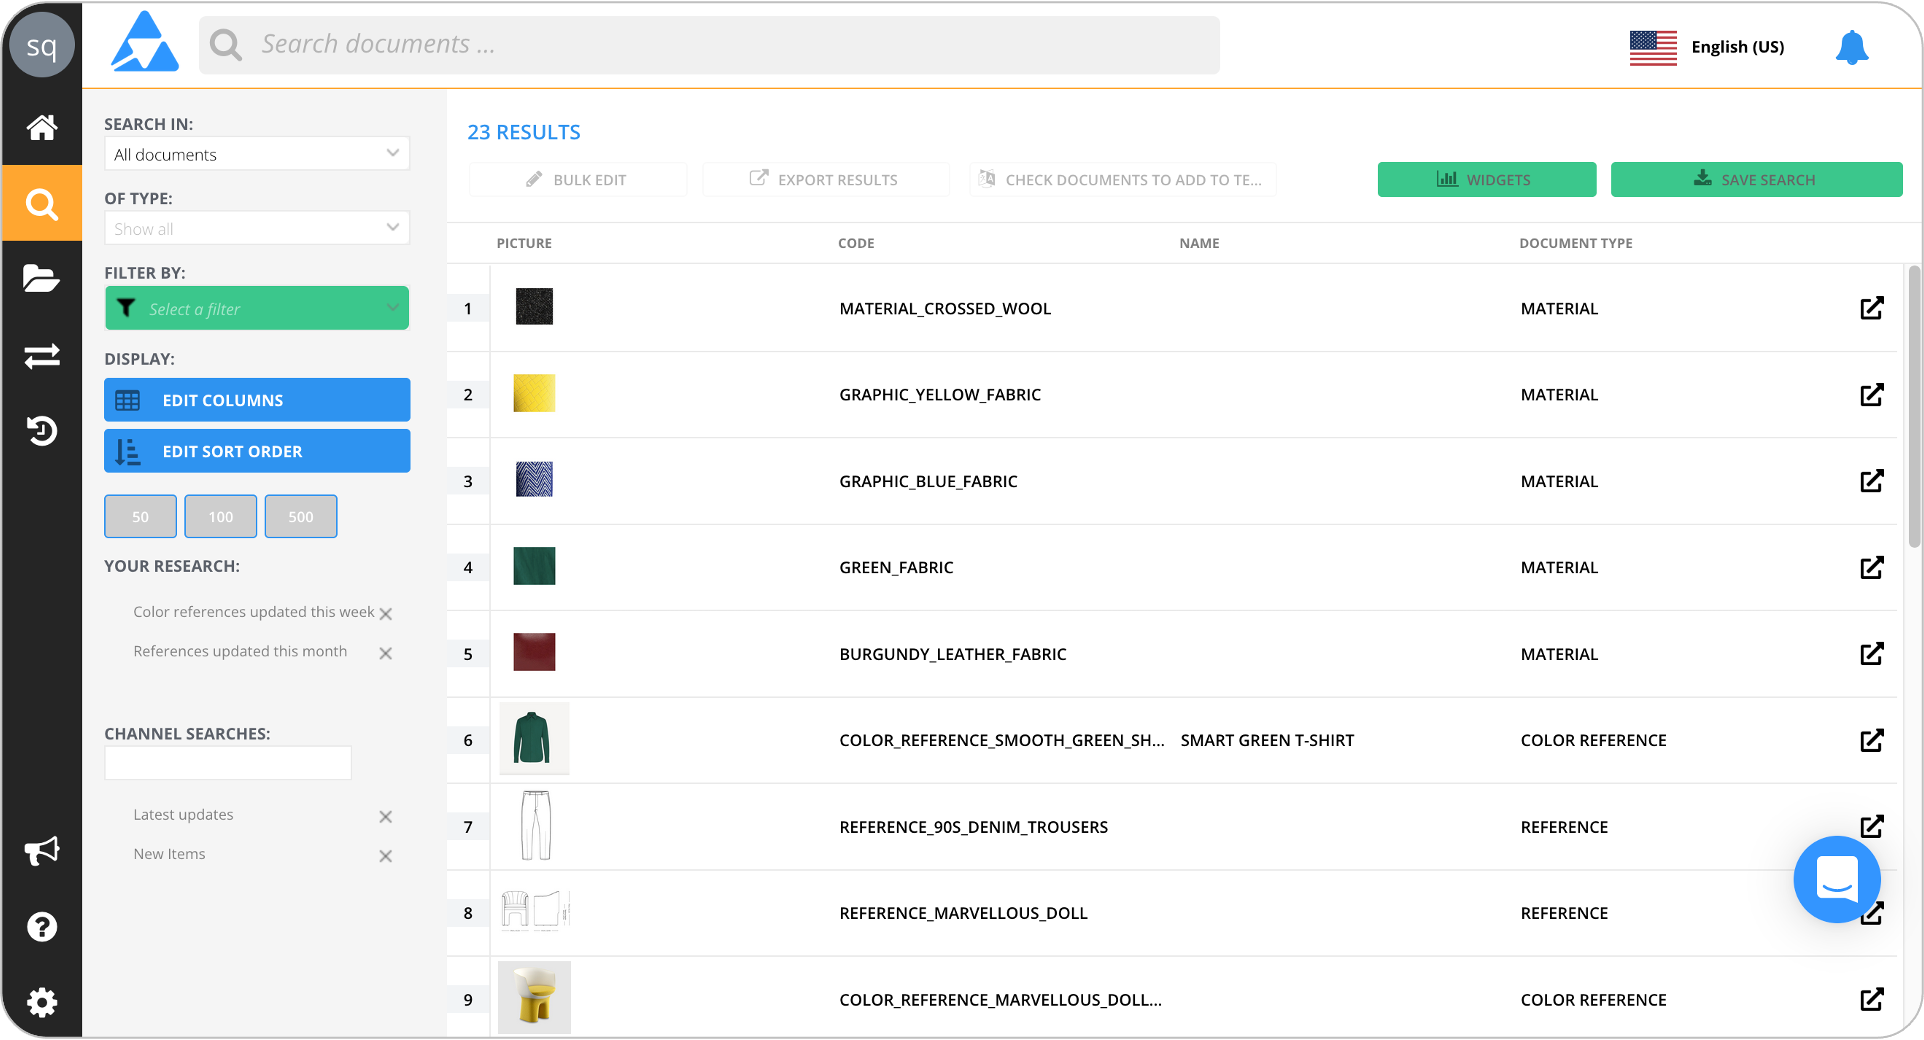Screen dimensions: 1924x1040
Task: Click the Edit Columns button
Action: (257, 400)
